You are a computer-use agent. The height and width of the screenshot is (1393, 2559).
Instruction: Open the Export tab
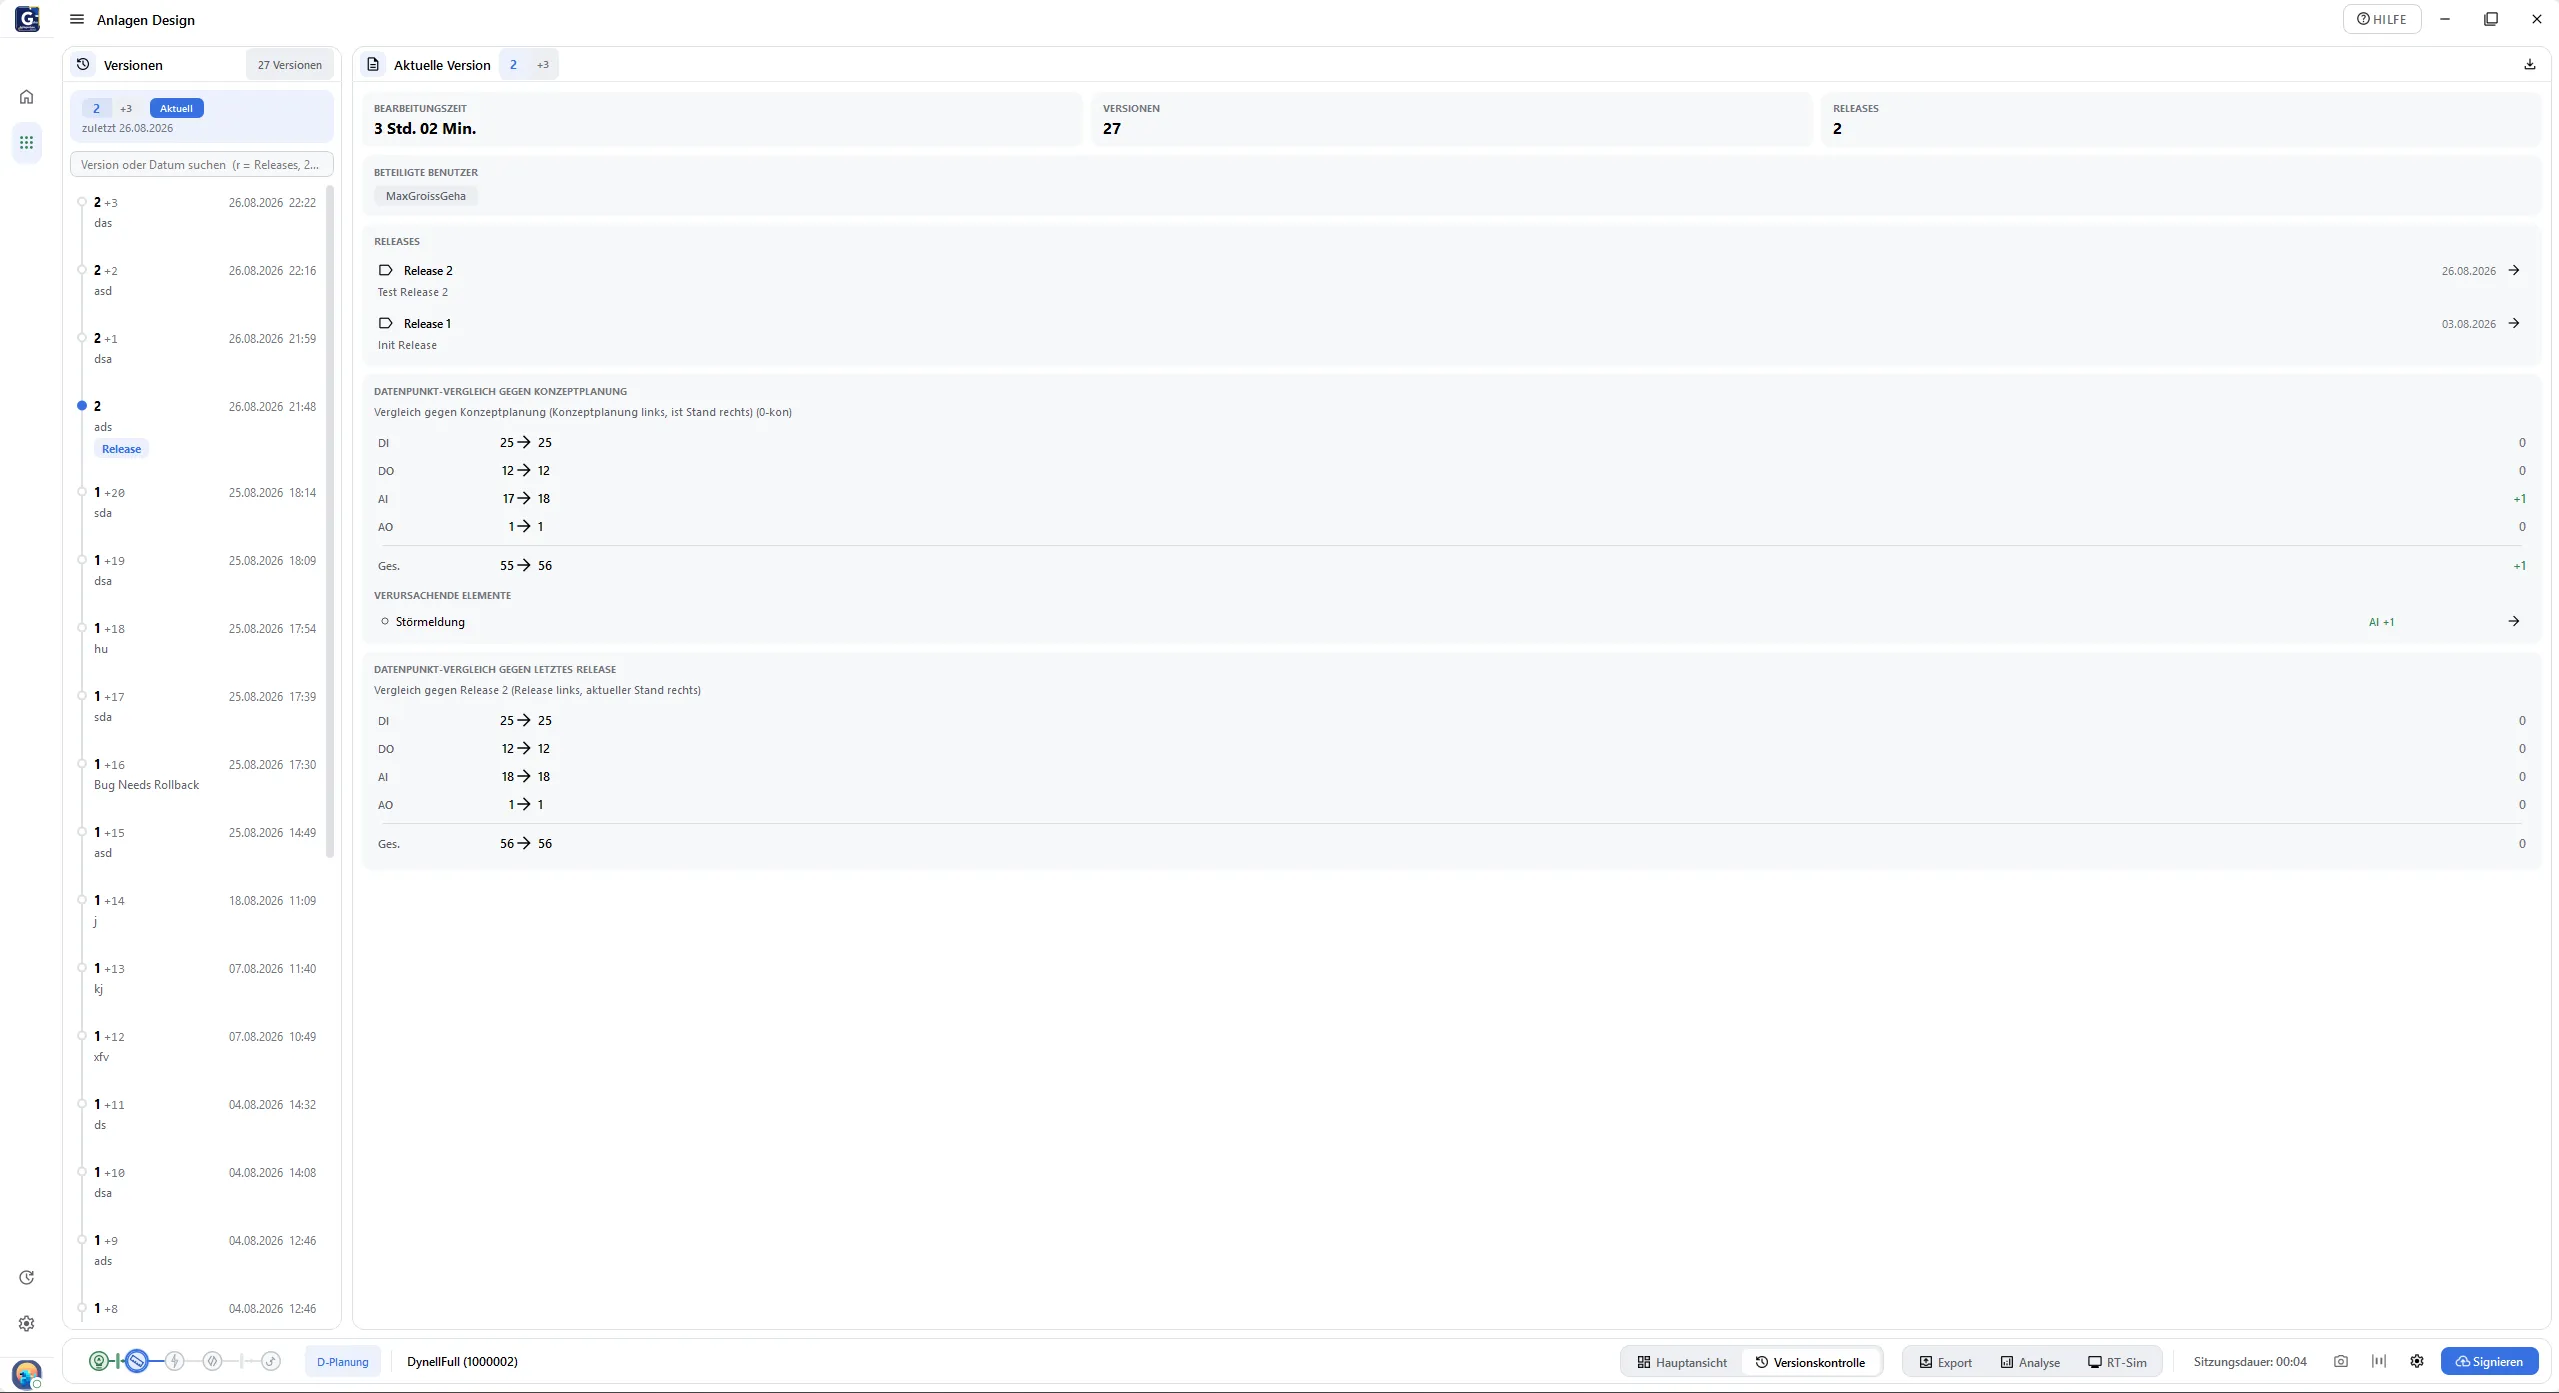click(x=1945, y=1362)
